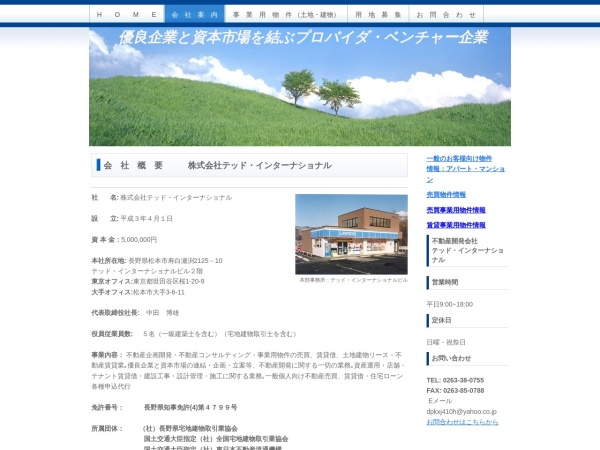Click the お問合わせはこちらから link
The height and width of the screenshot is (450, 600).
[x=462, y=422]
